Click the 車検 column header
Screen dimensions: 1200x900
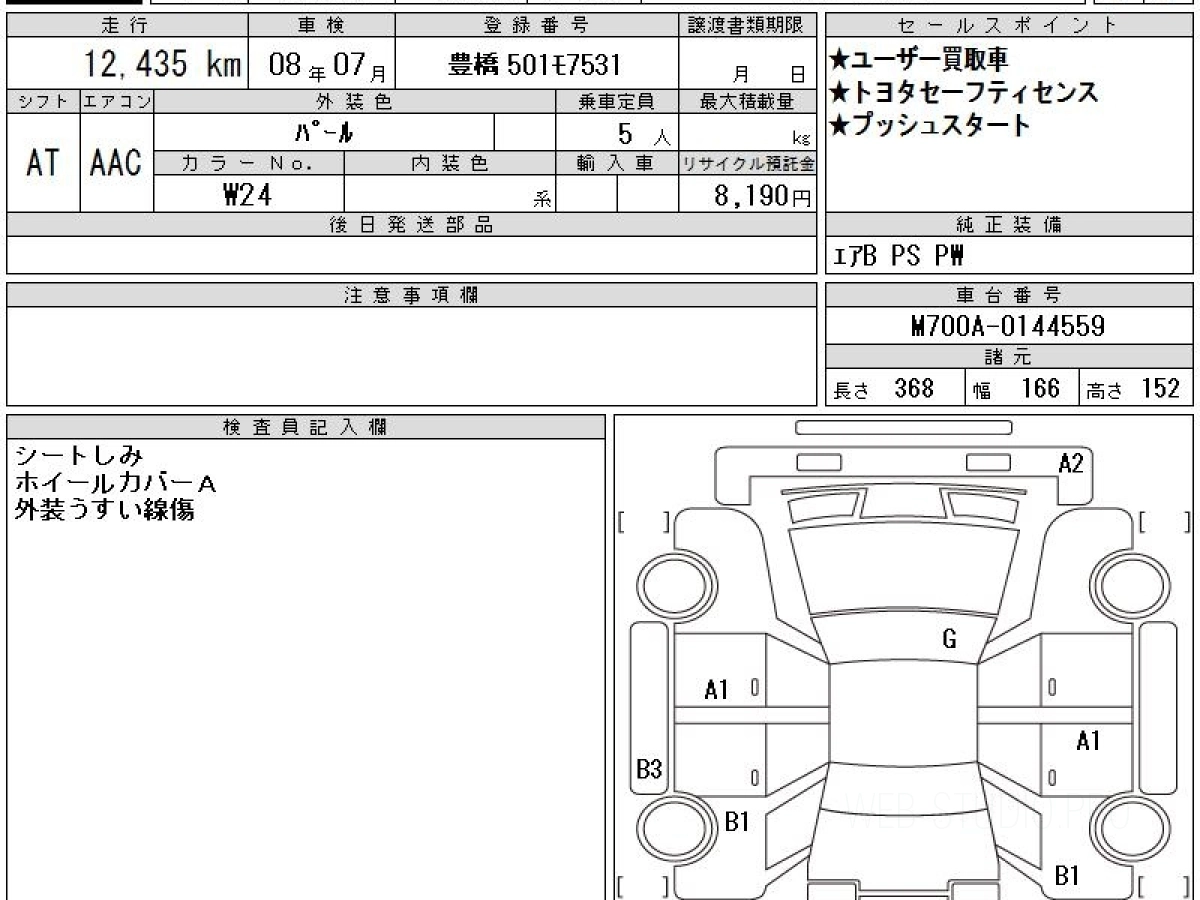321,25
